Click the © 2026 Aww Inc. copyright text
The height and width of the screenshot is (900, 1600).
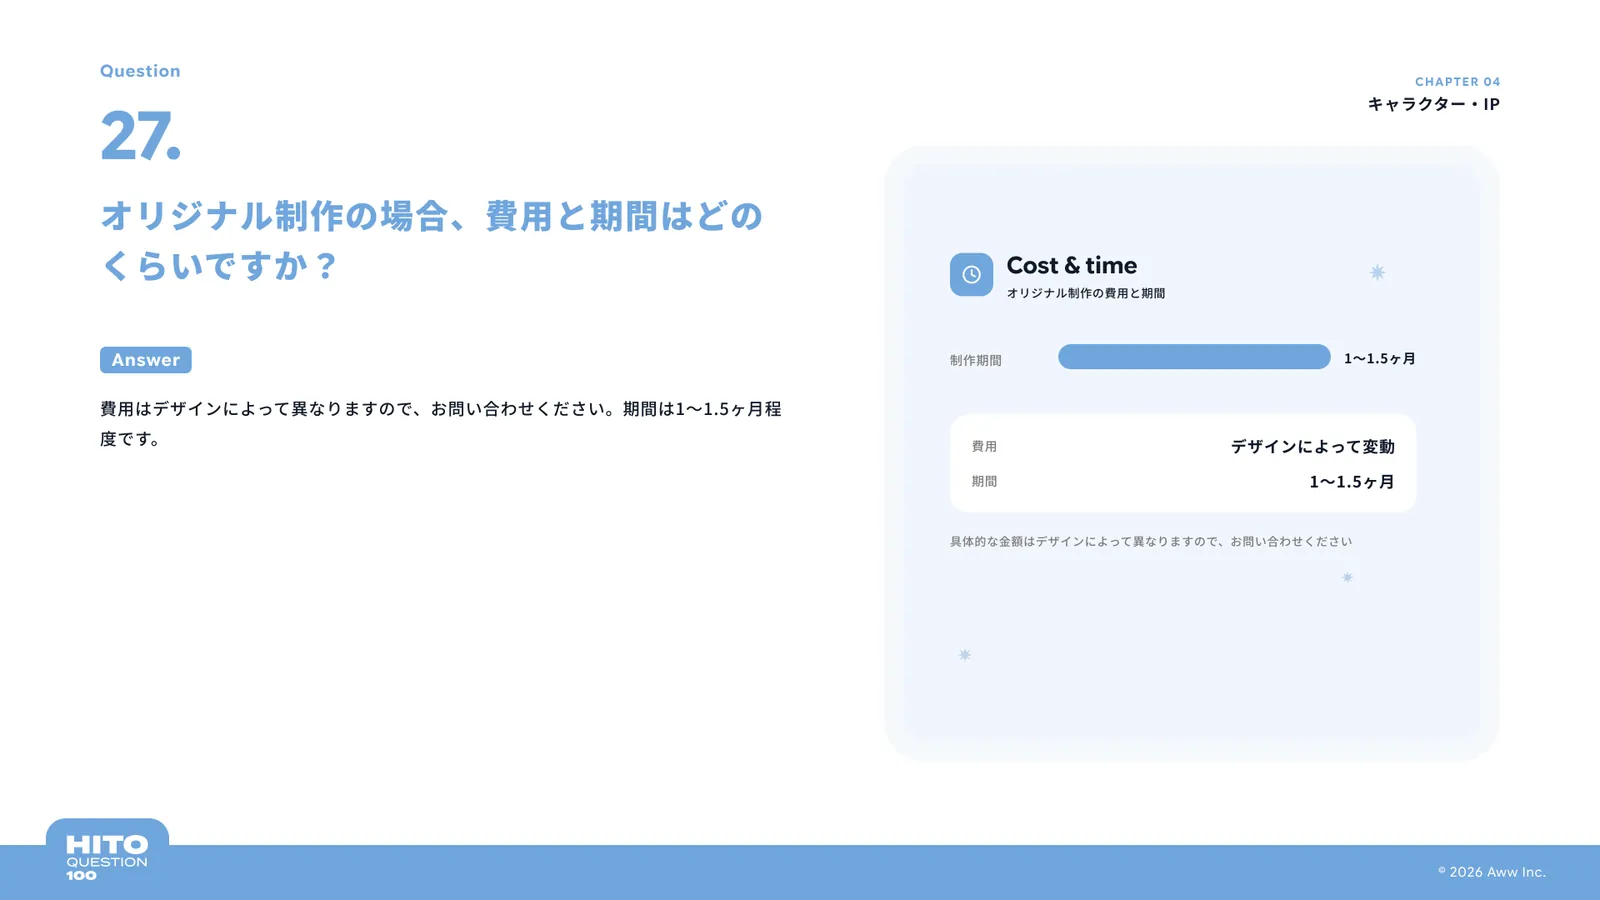click(1492, 872)
